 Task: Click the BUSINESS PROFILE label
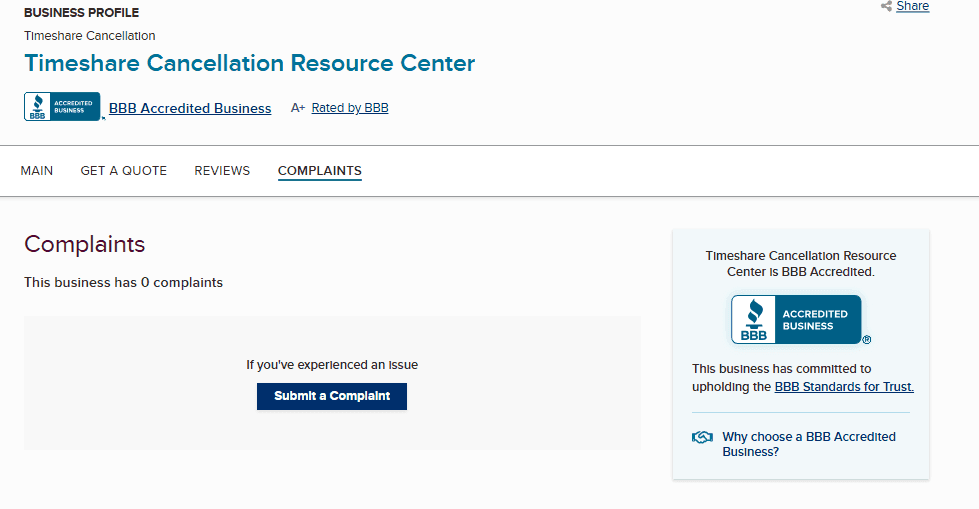pyautogui.click(x=82, y=13)
